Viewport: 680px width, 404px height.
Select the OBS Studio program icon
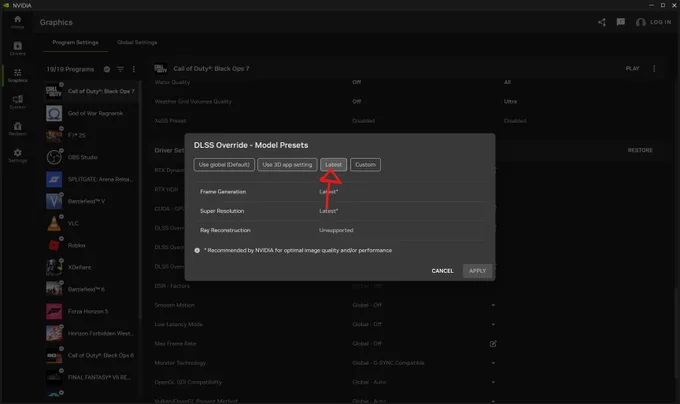point(54,157)
